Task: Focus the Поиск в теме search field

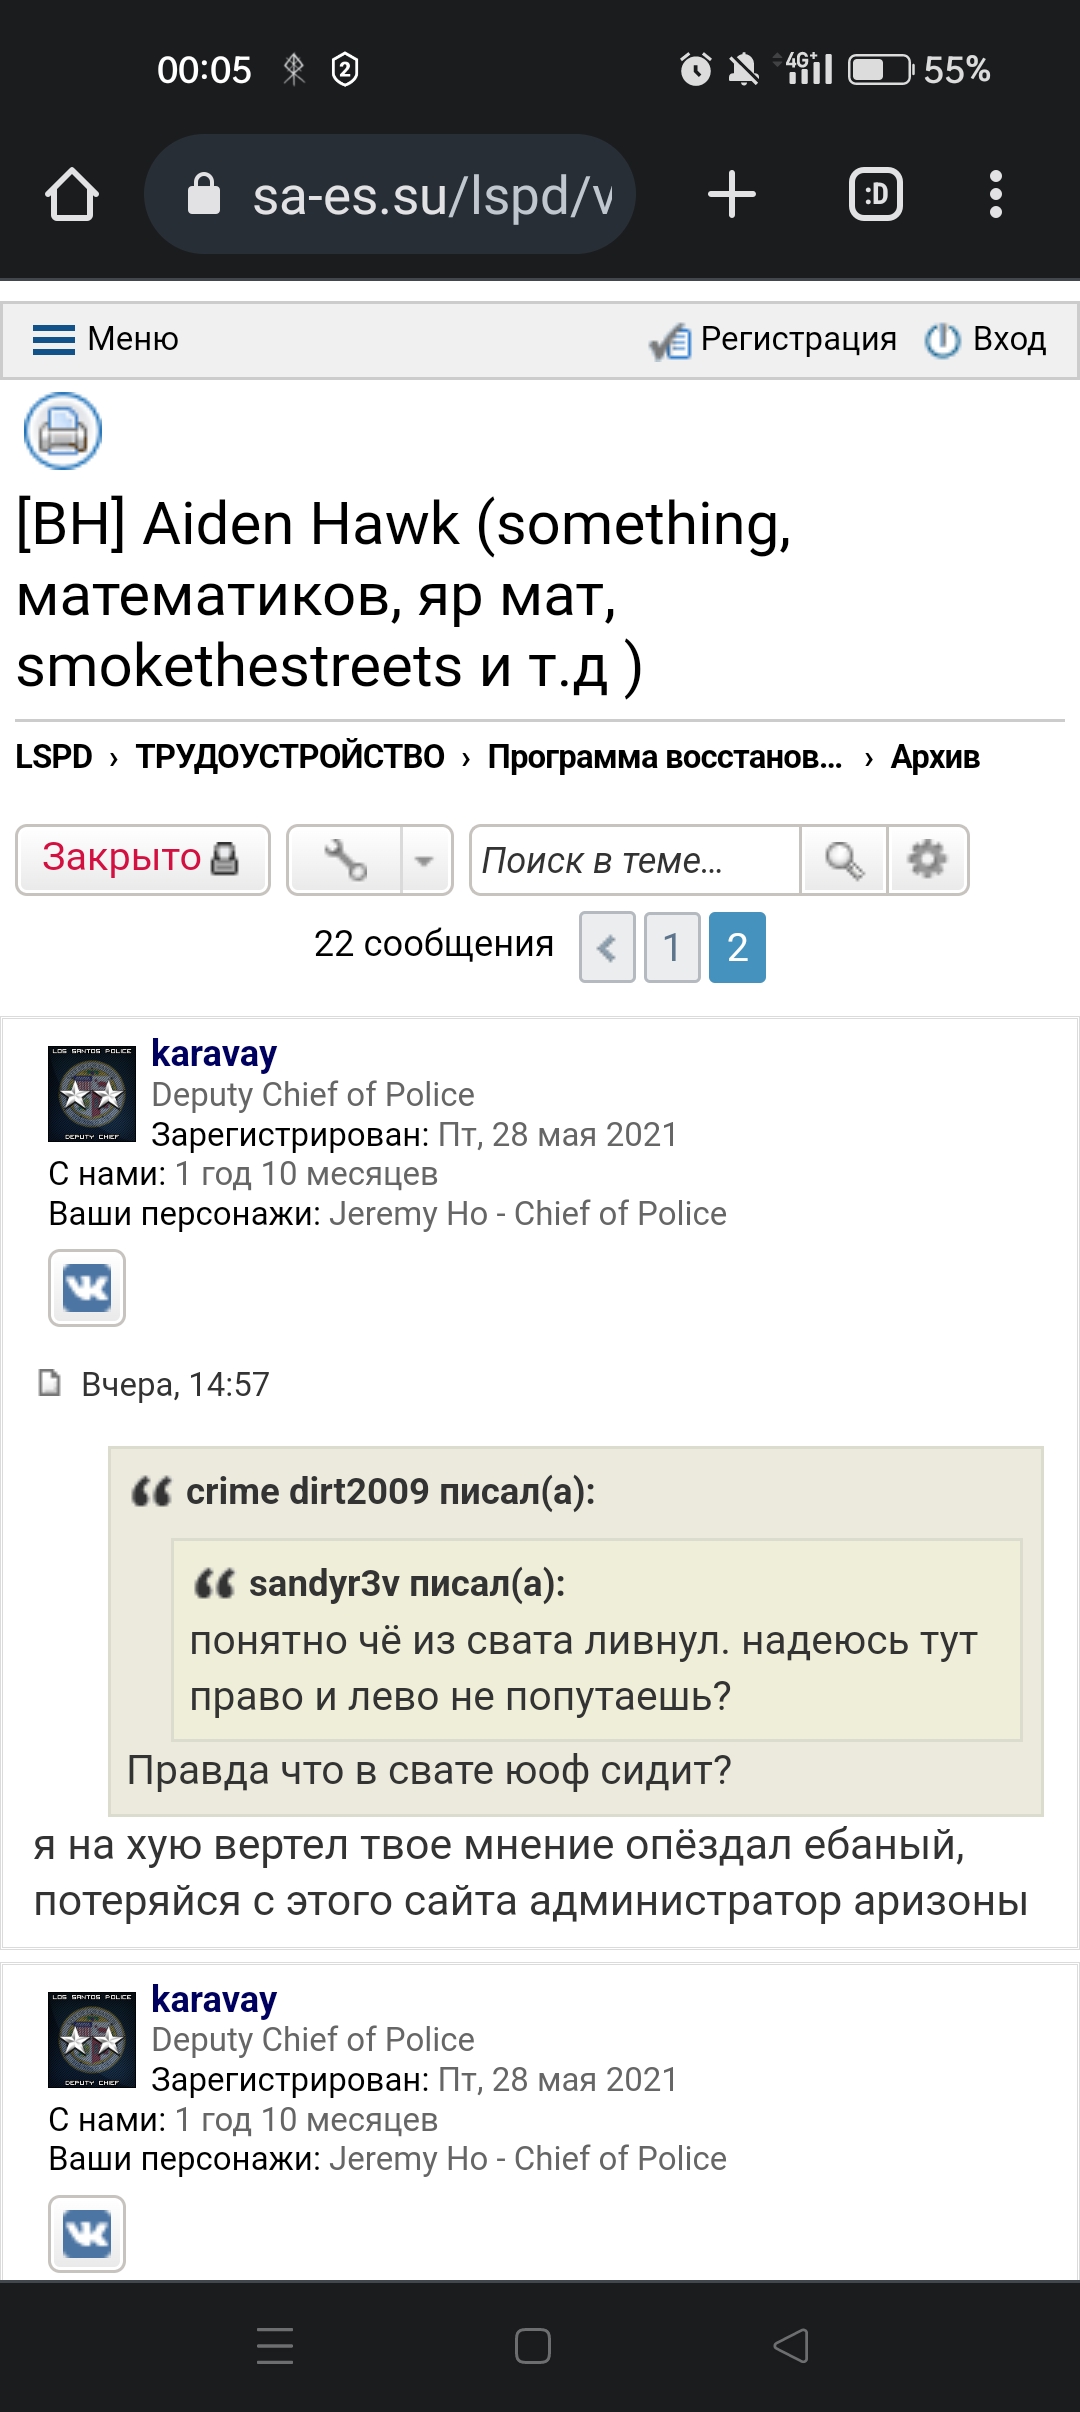Action: (635, 860)
